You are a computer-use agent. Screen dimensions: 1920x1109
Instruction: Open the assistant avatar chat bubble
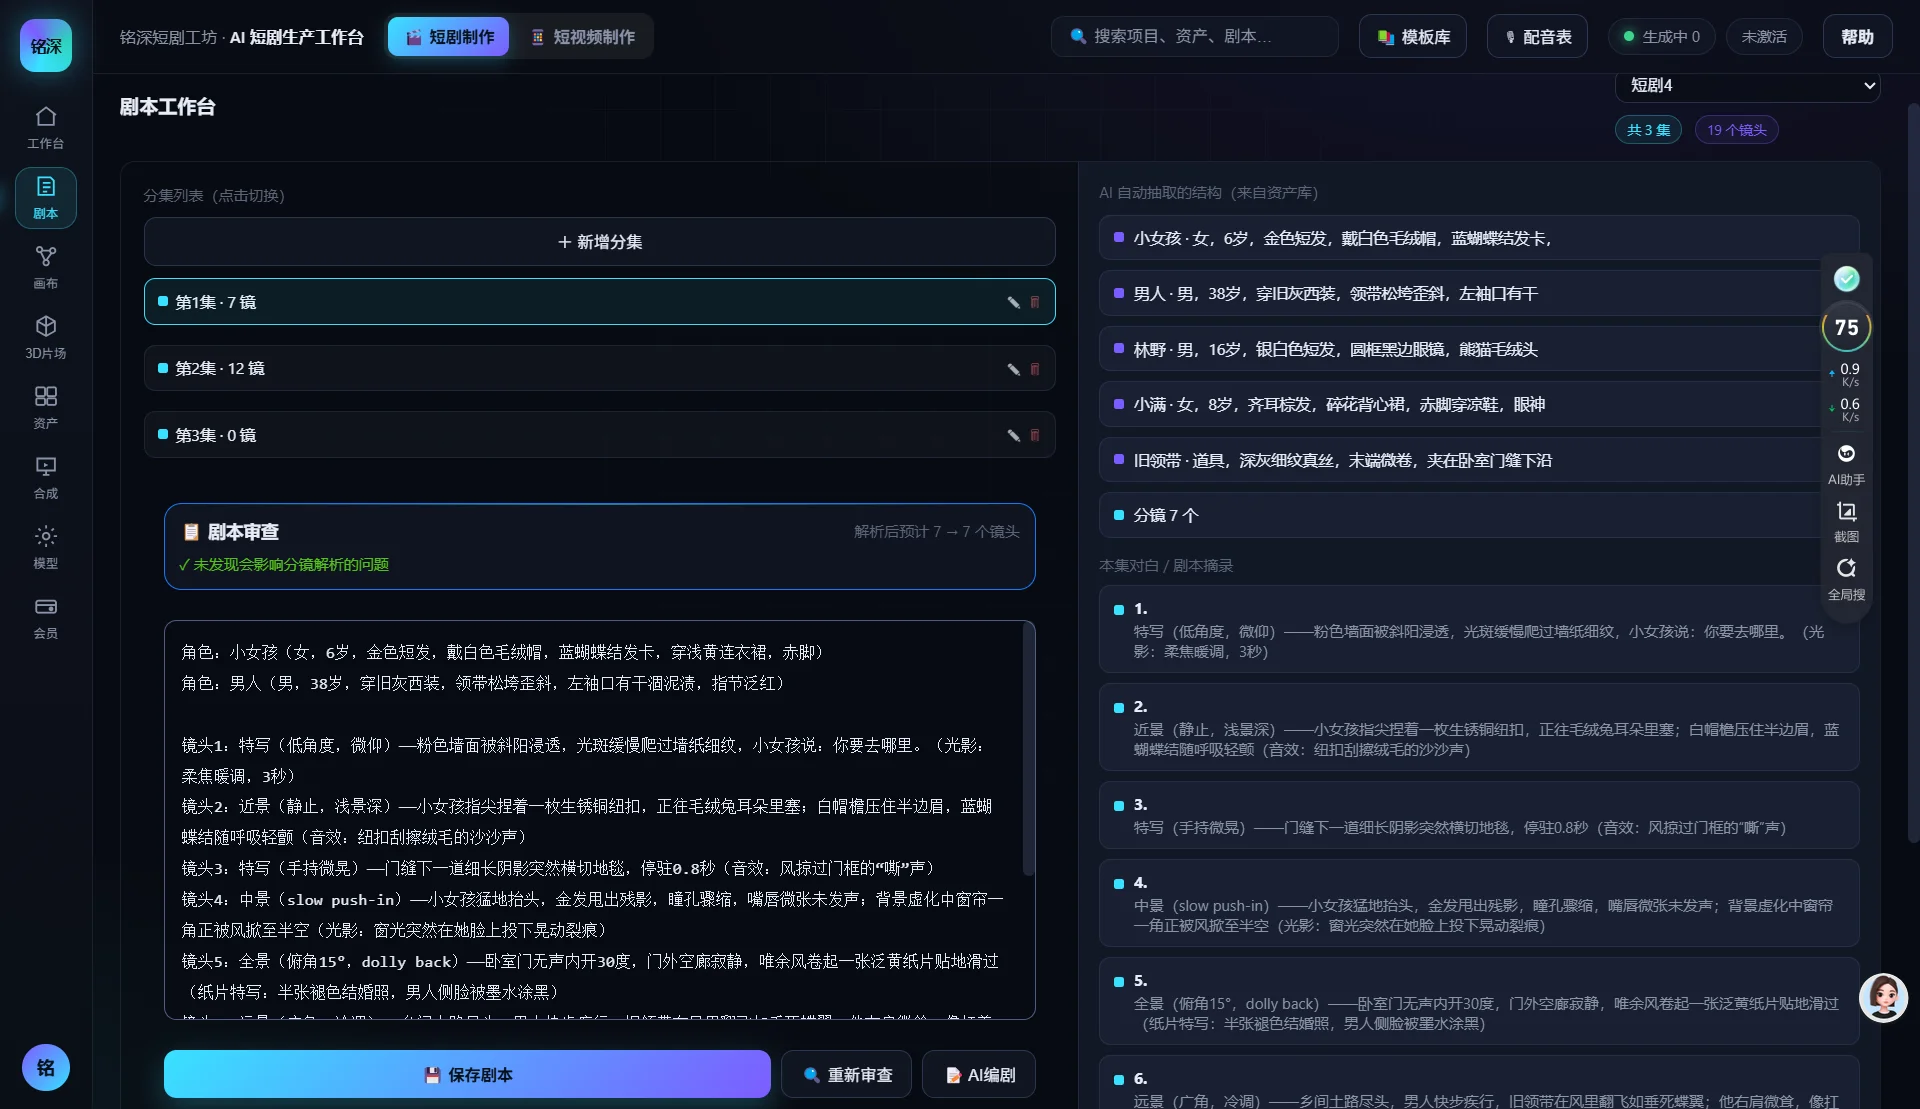tap(1883, 997)
